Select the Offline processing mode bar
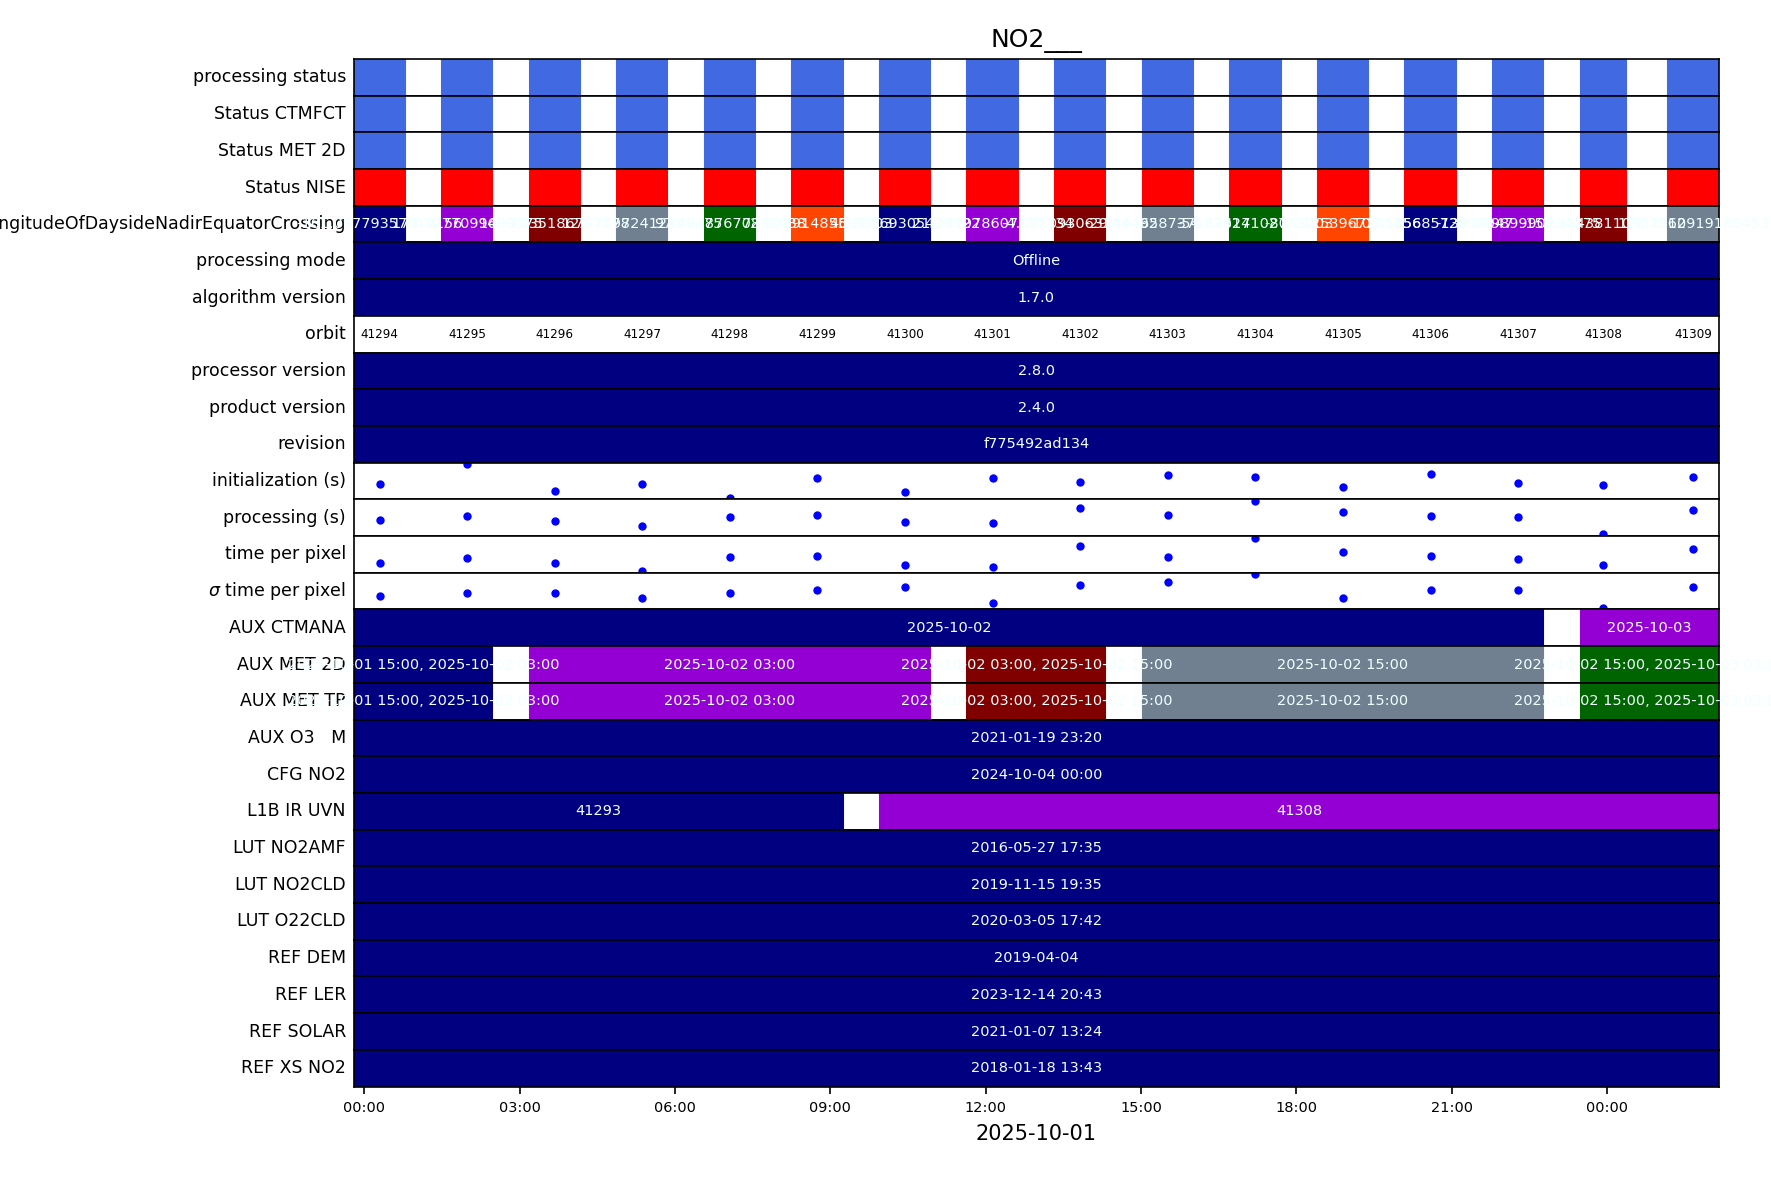 coord(1035,260)
